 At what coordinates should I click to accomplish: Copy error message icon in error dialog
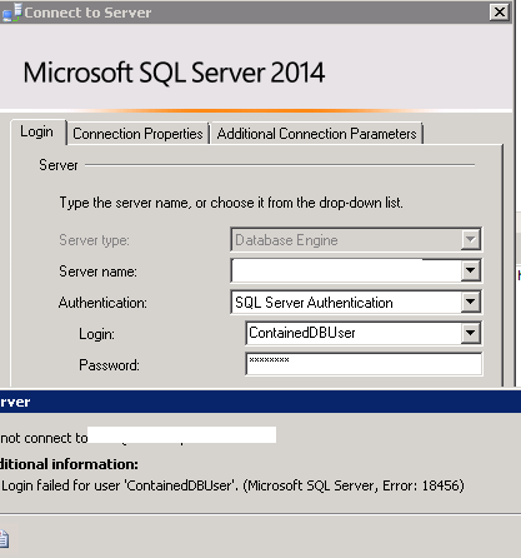coord(4,539)
